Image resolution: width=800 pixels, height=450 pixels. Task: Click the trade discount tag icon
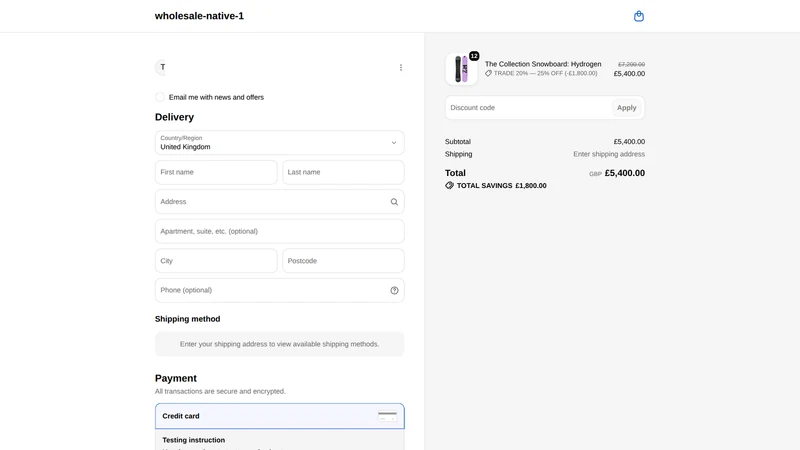point(488,73)
